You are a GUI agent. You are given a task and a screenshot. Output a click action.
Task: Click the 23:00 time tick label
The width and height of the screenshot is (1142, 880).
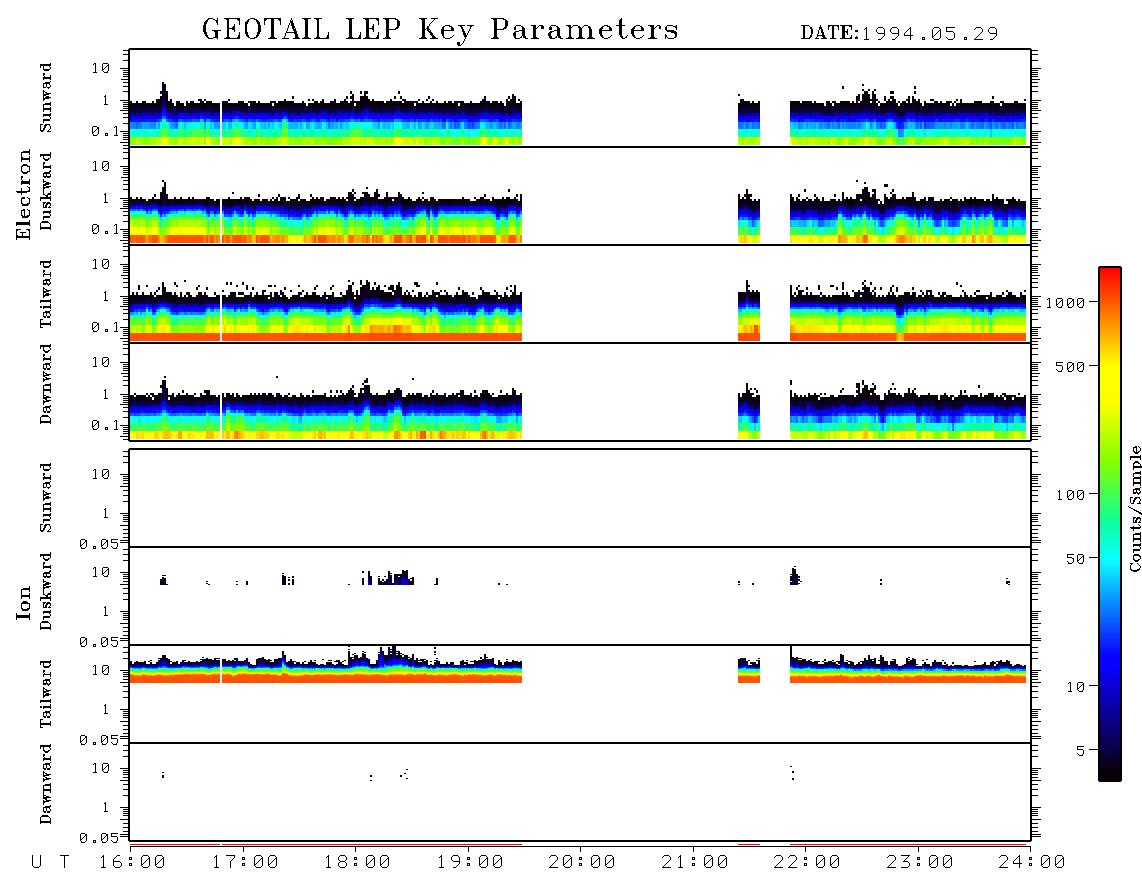(x=920, y=862)
